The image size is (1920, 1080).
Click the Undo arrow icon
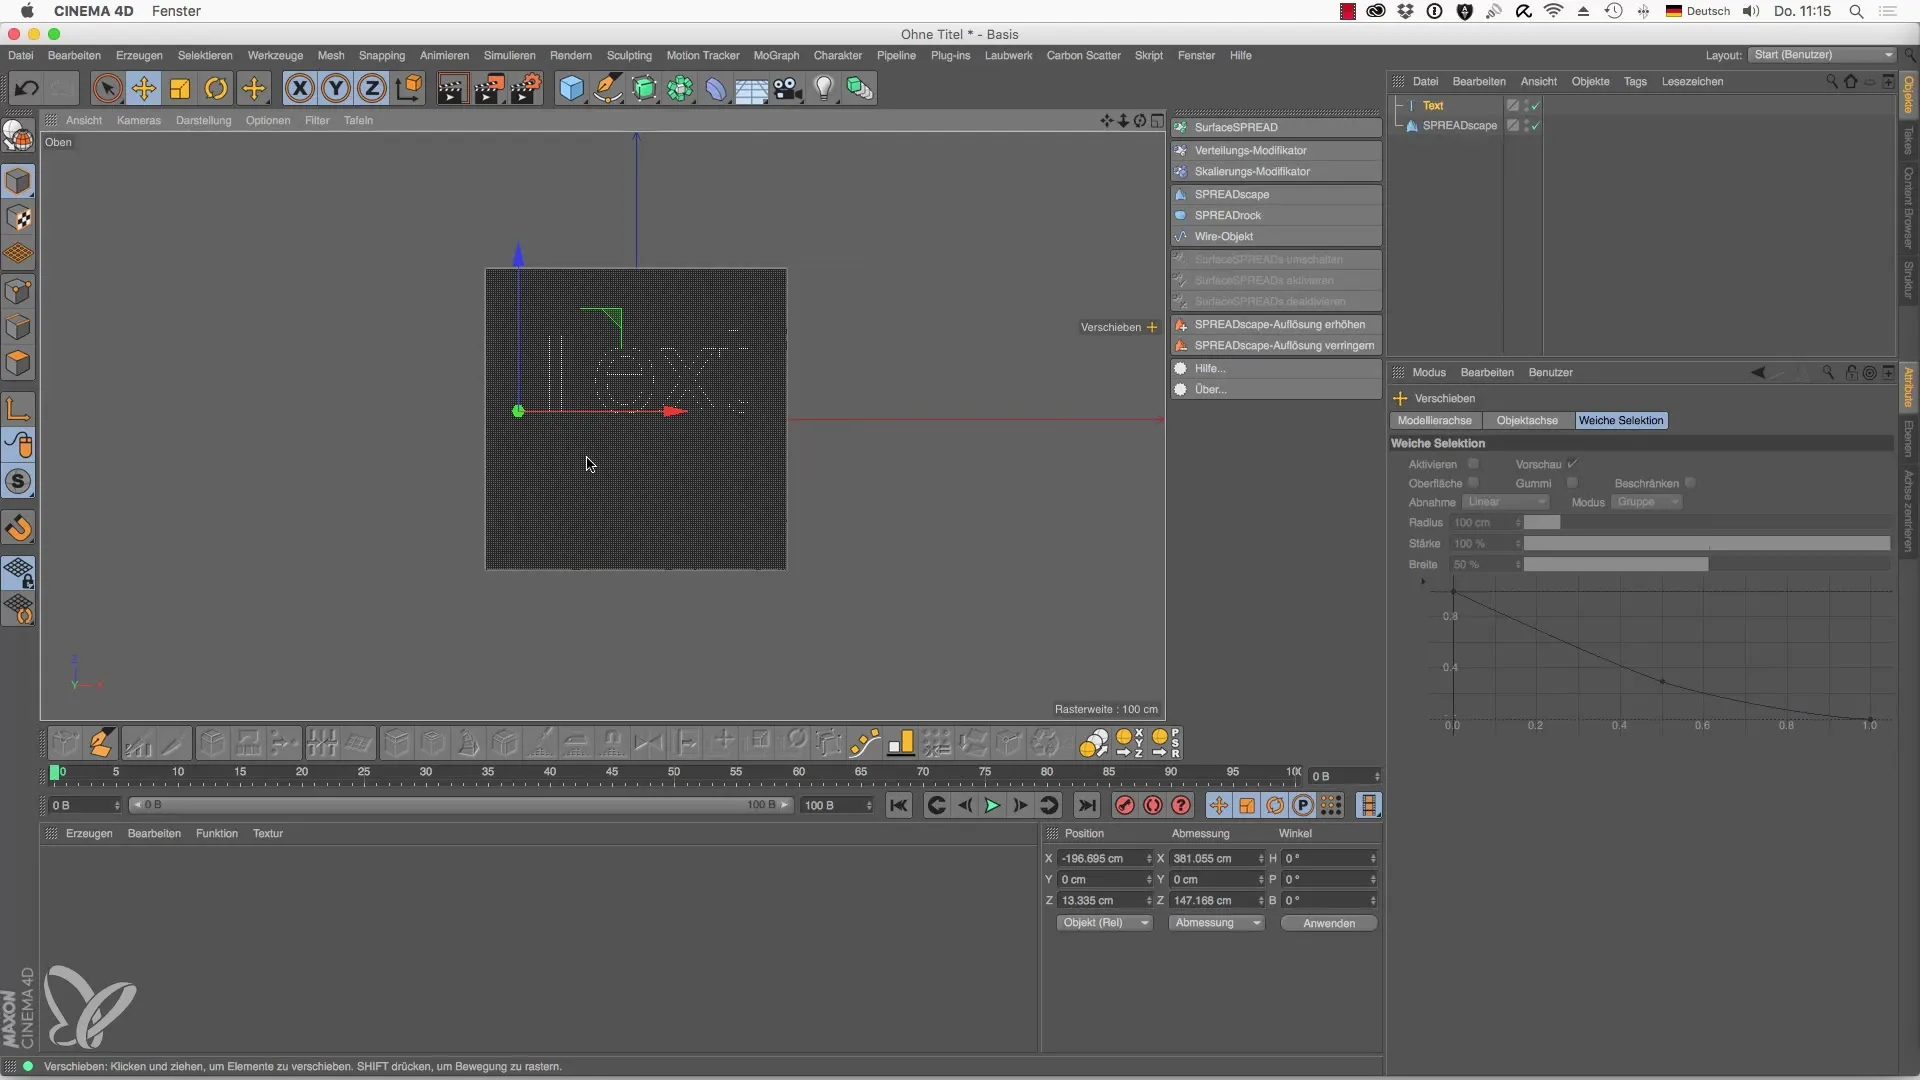coord(27,89)
